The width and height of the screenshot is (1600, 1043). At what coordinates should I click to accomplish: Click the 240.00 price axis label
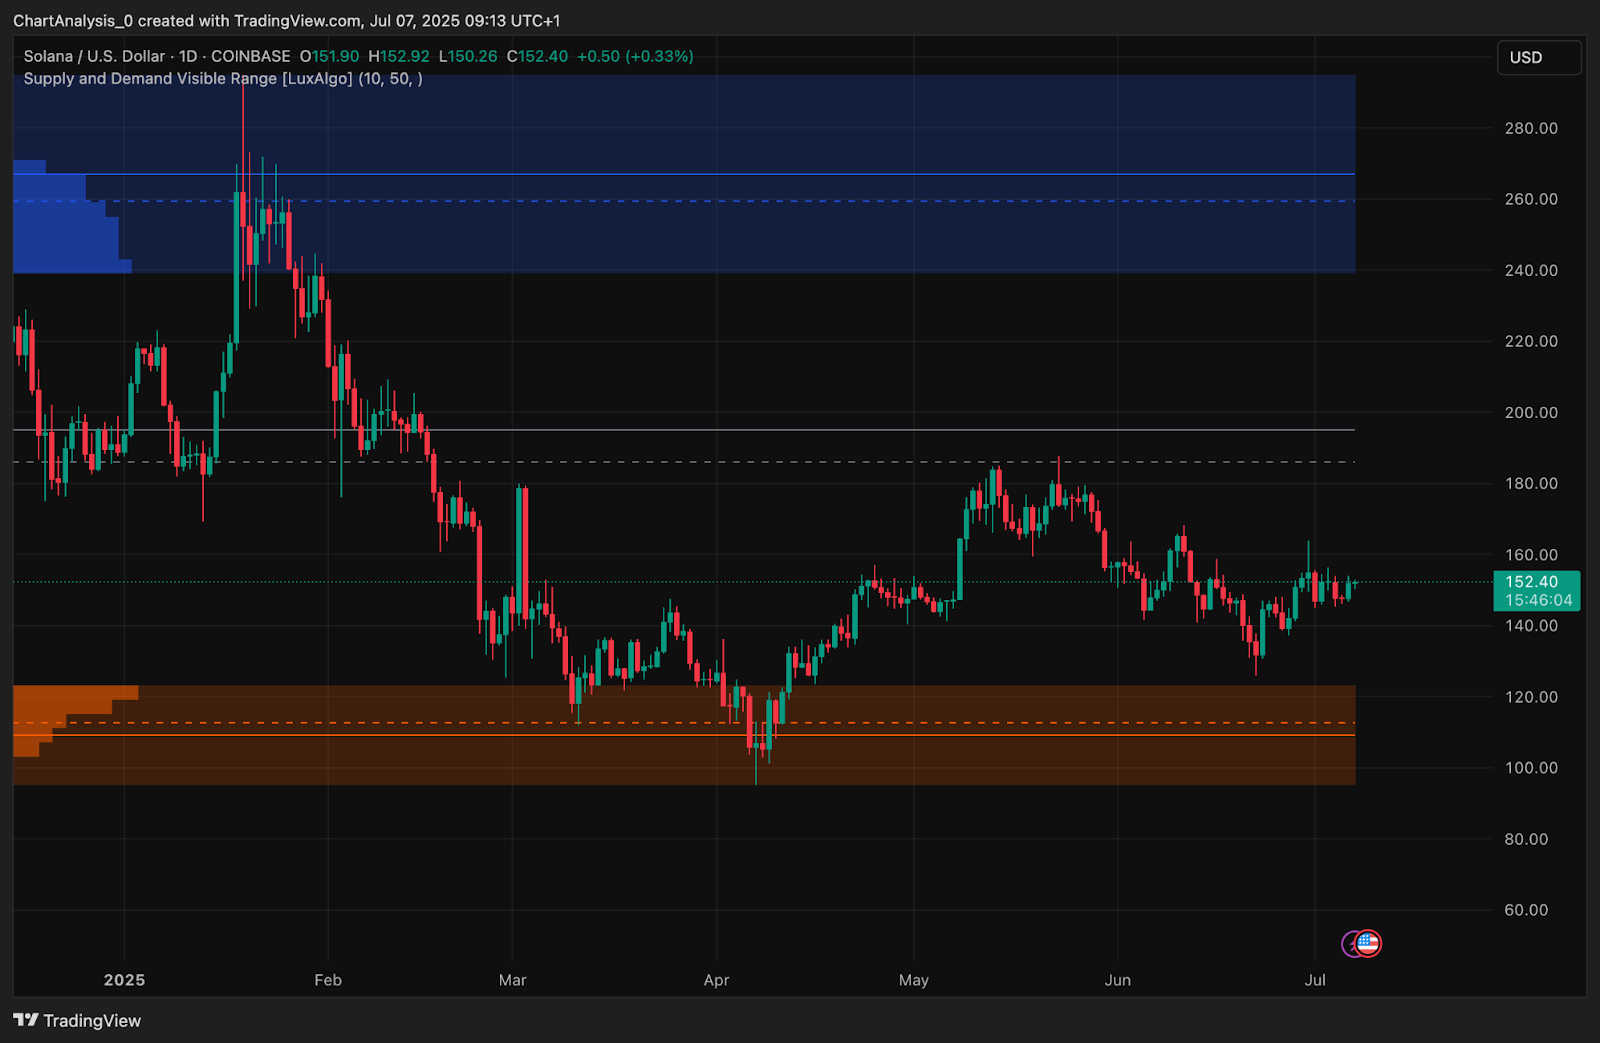tap(1531, 270)
